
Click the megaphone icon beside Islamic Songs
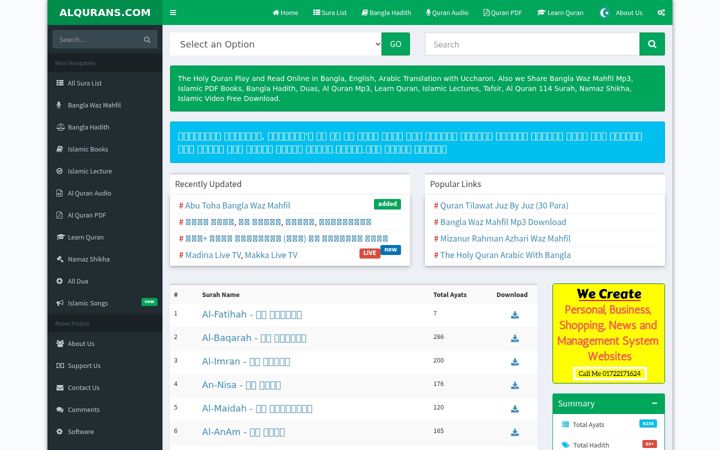click(60, 303)
